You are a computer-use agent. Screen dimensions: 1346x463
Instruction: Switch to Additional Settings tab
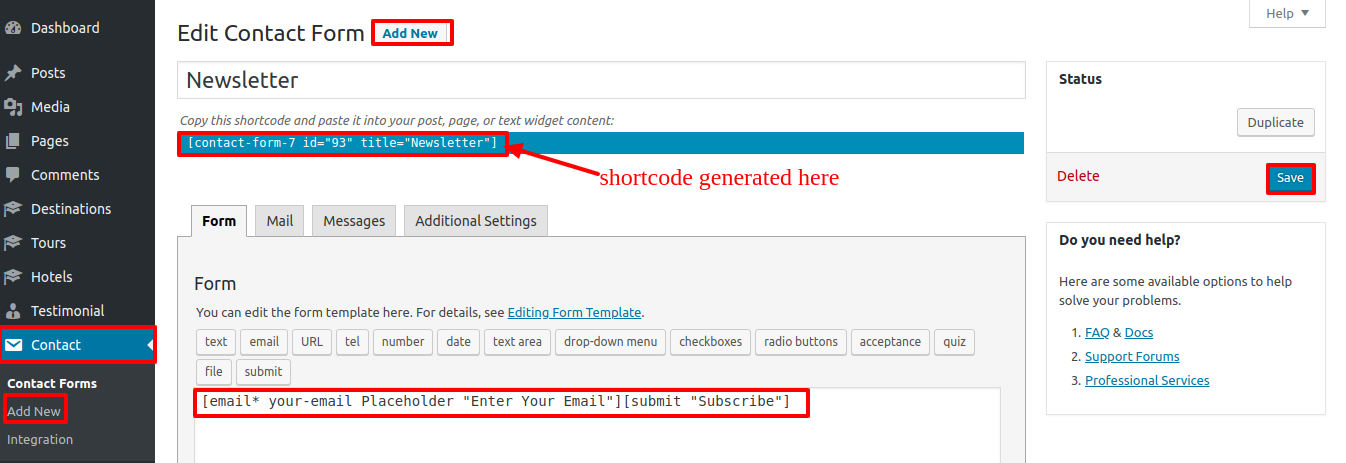[476, 221]
